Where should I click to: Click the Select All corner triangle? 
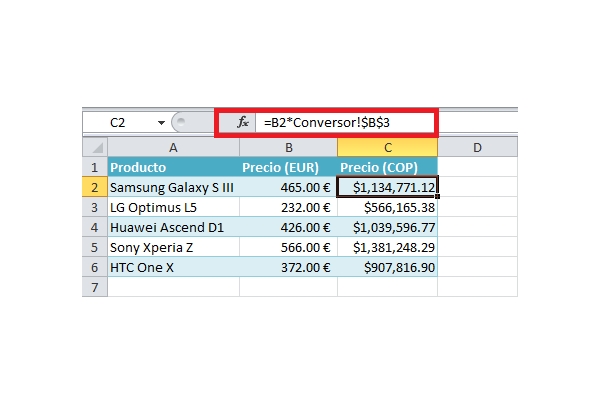pyautogui.click(x=95, y=147)
